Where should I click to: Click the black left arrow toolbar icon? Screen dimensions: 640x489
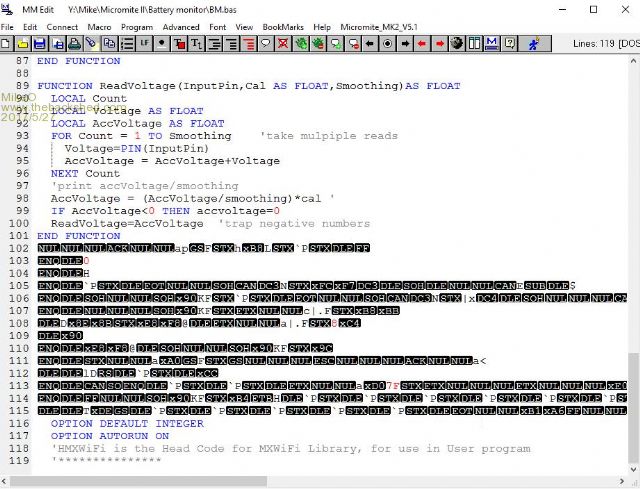[370, 44]
